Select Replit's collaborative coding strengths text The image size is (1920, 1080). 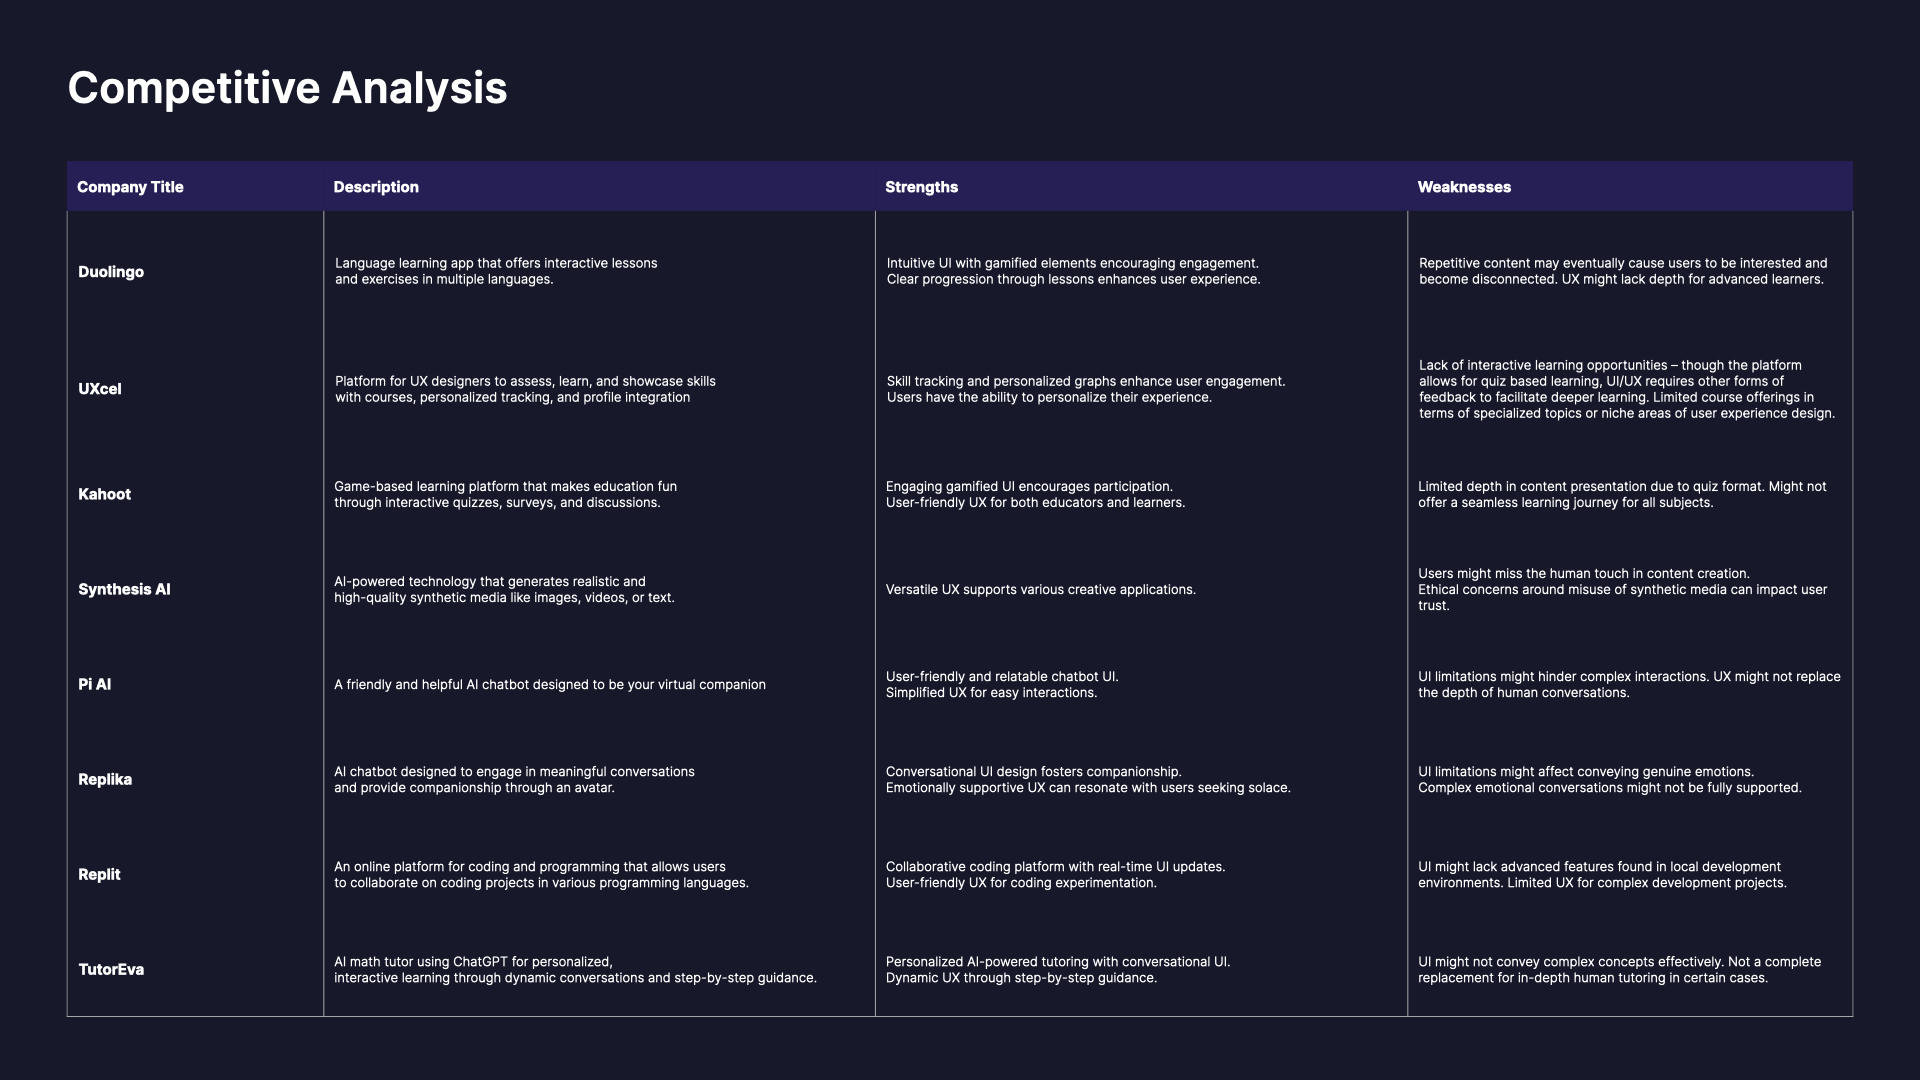1055,874
